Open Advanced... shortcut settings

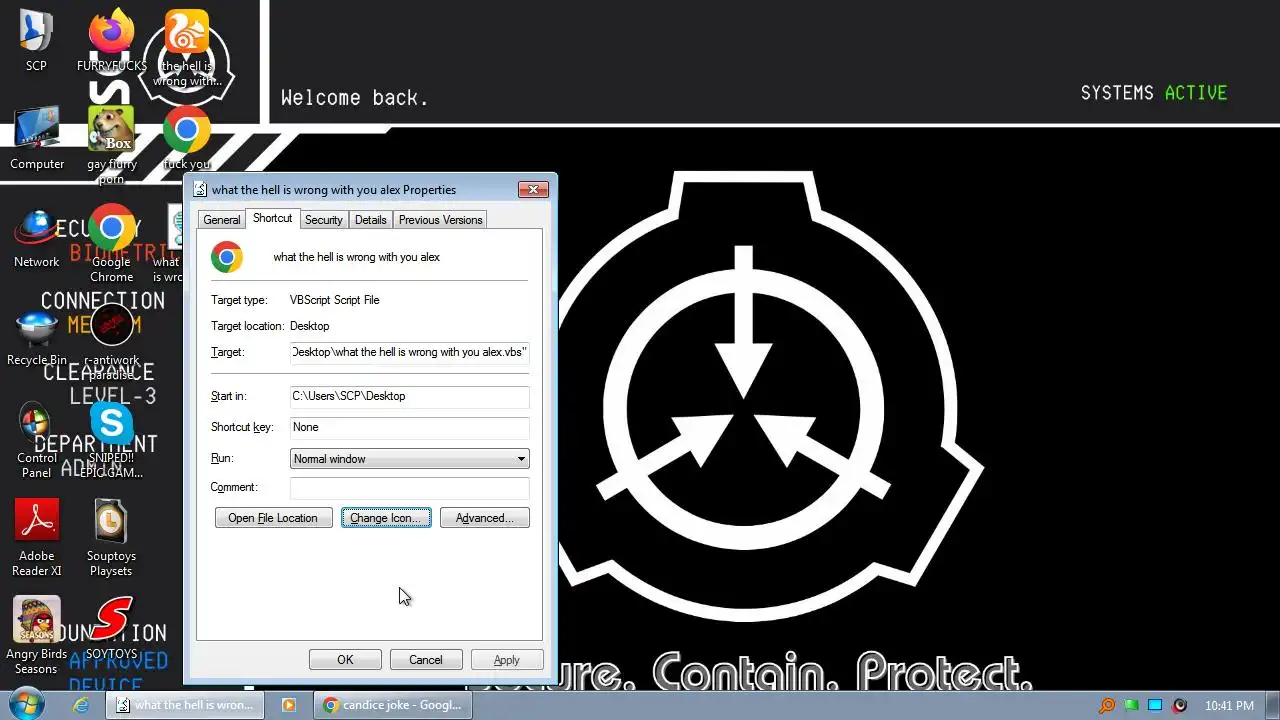(484, 518)
